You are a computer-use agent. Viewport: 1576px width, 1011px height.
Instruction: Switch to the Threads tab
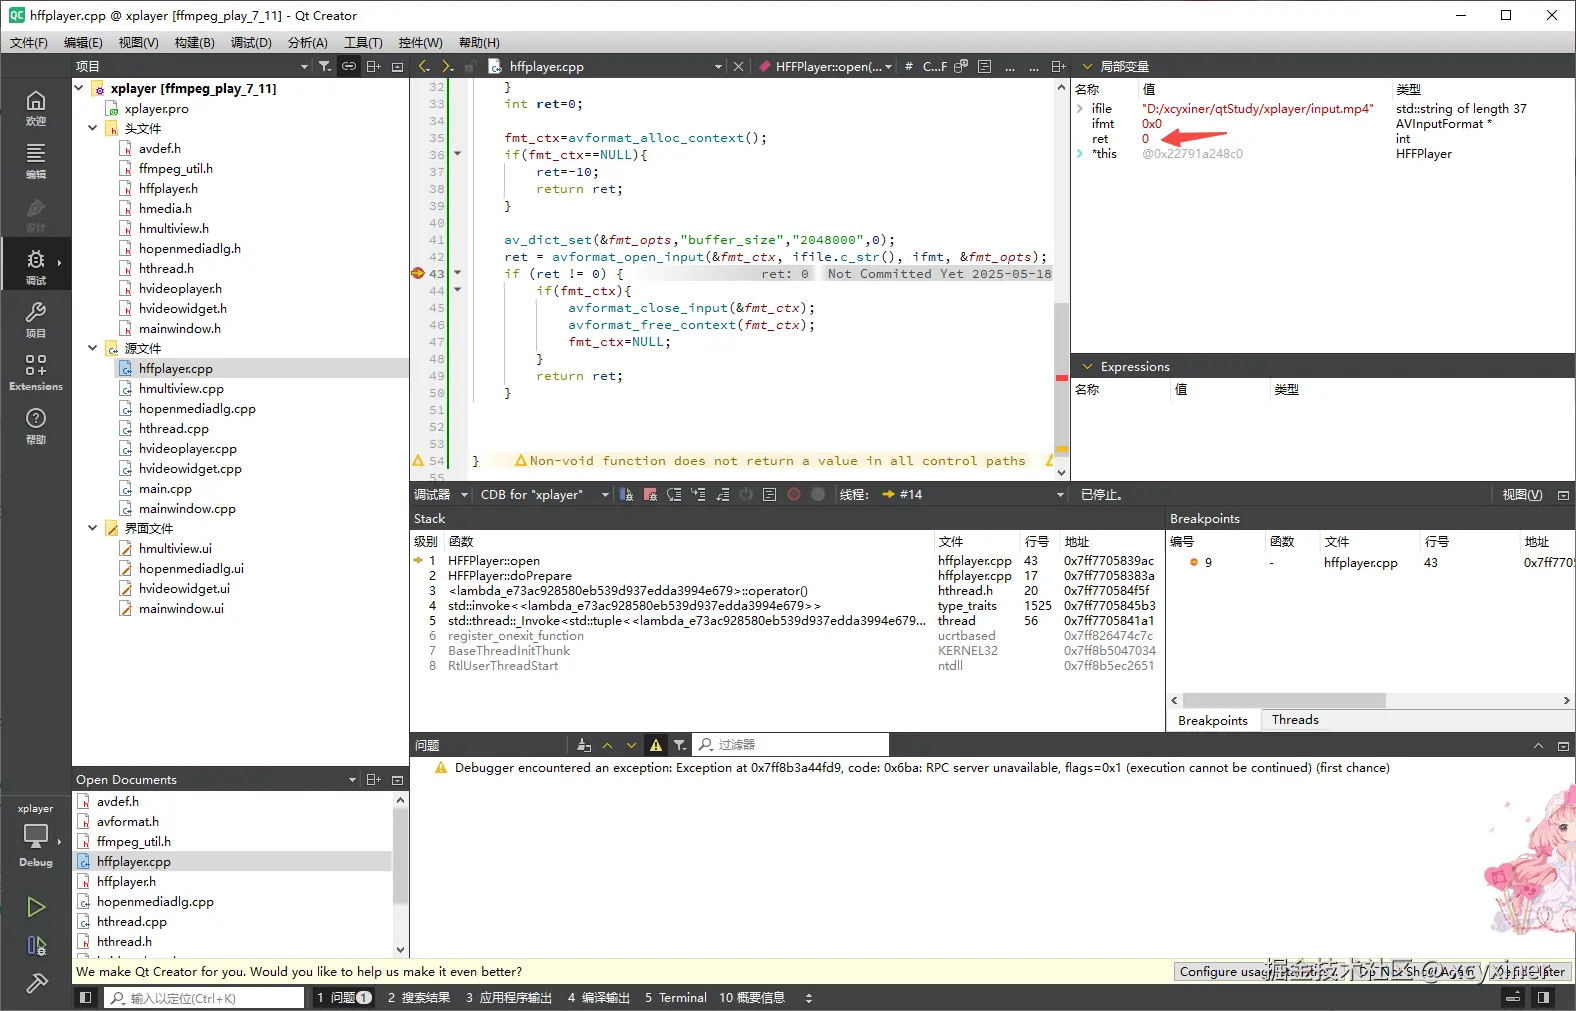tap(1295, 720)
